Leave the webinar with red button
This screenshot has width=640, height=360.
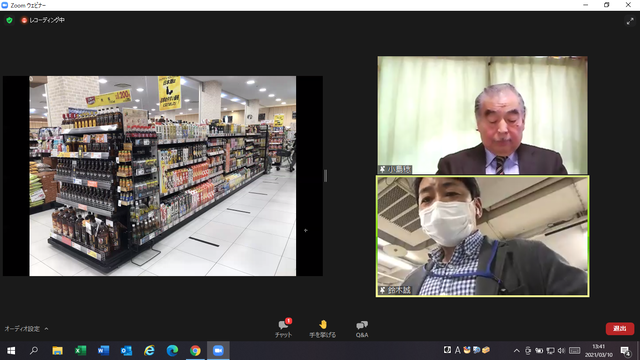[x=620, y=329]
